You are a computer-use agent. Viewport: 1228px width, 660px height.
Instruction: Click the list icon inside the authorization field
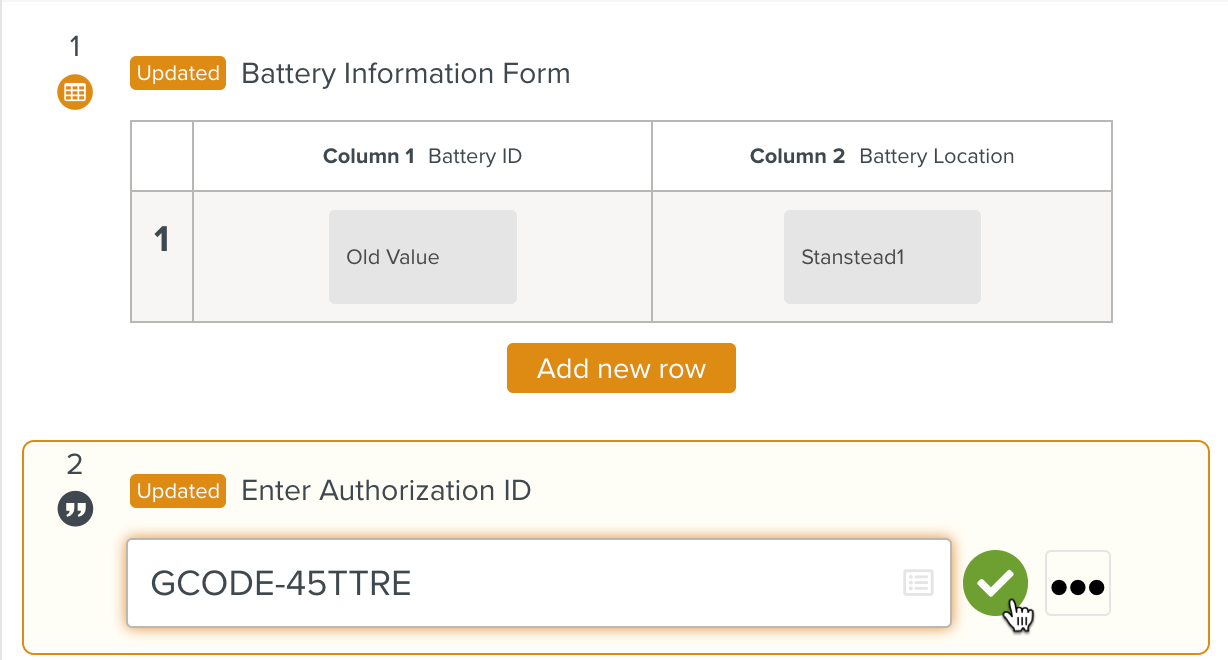click(918, 583)
